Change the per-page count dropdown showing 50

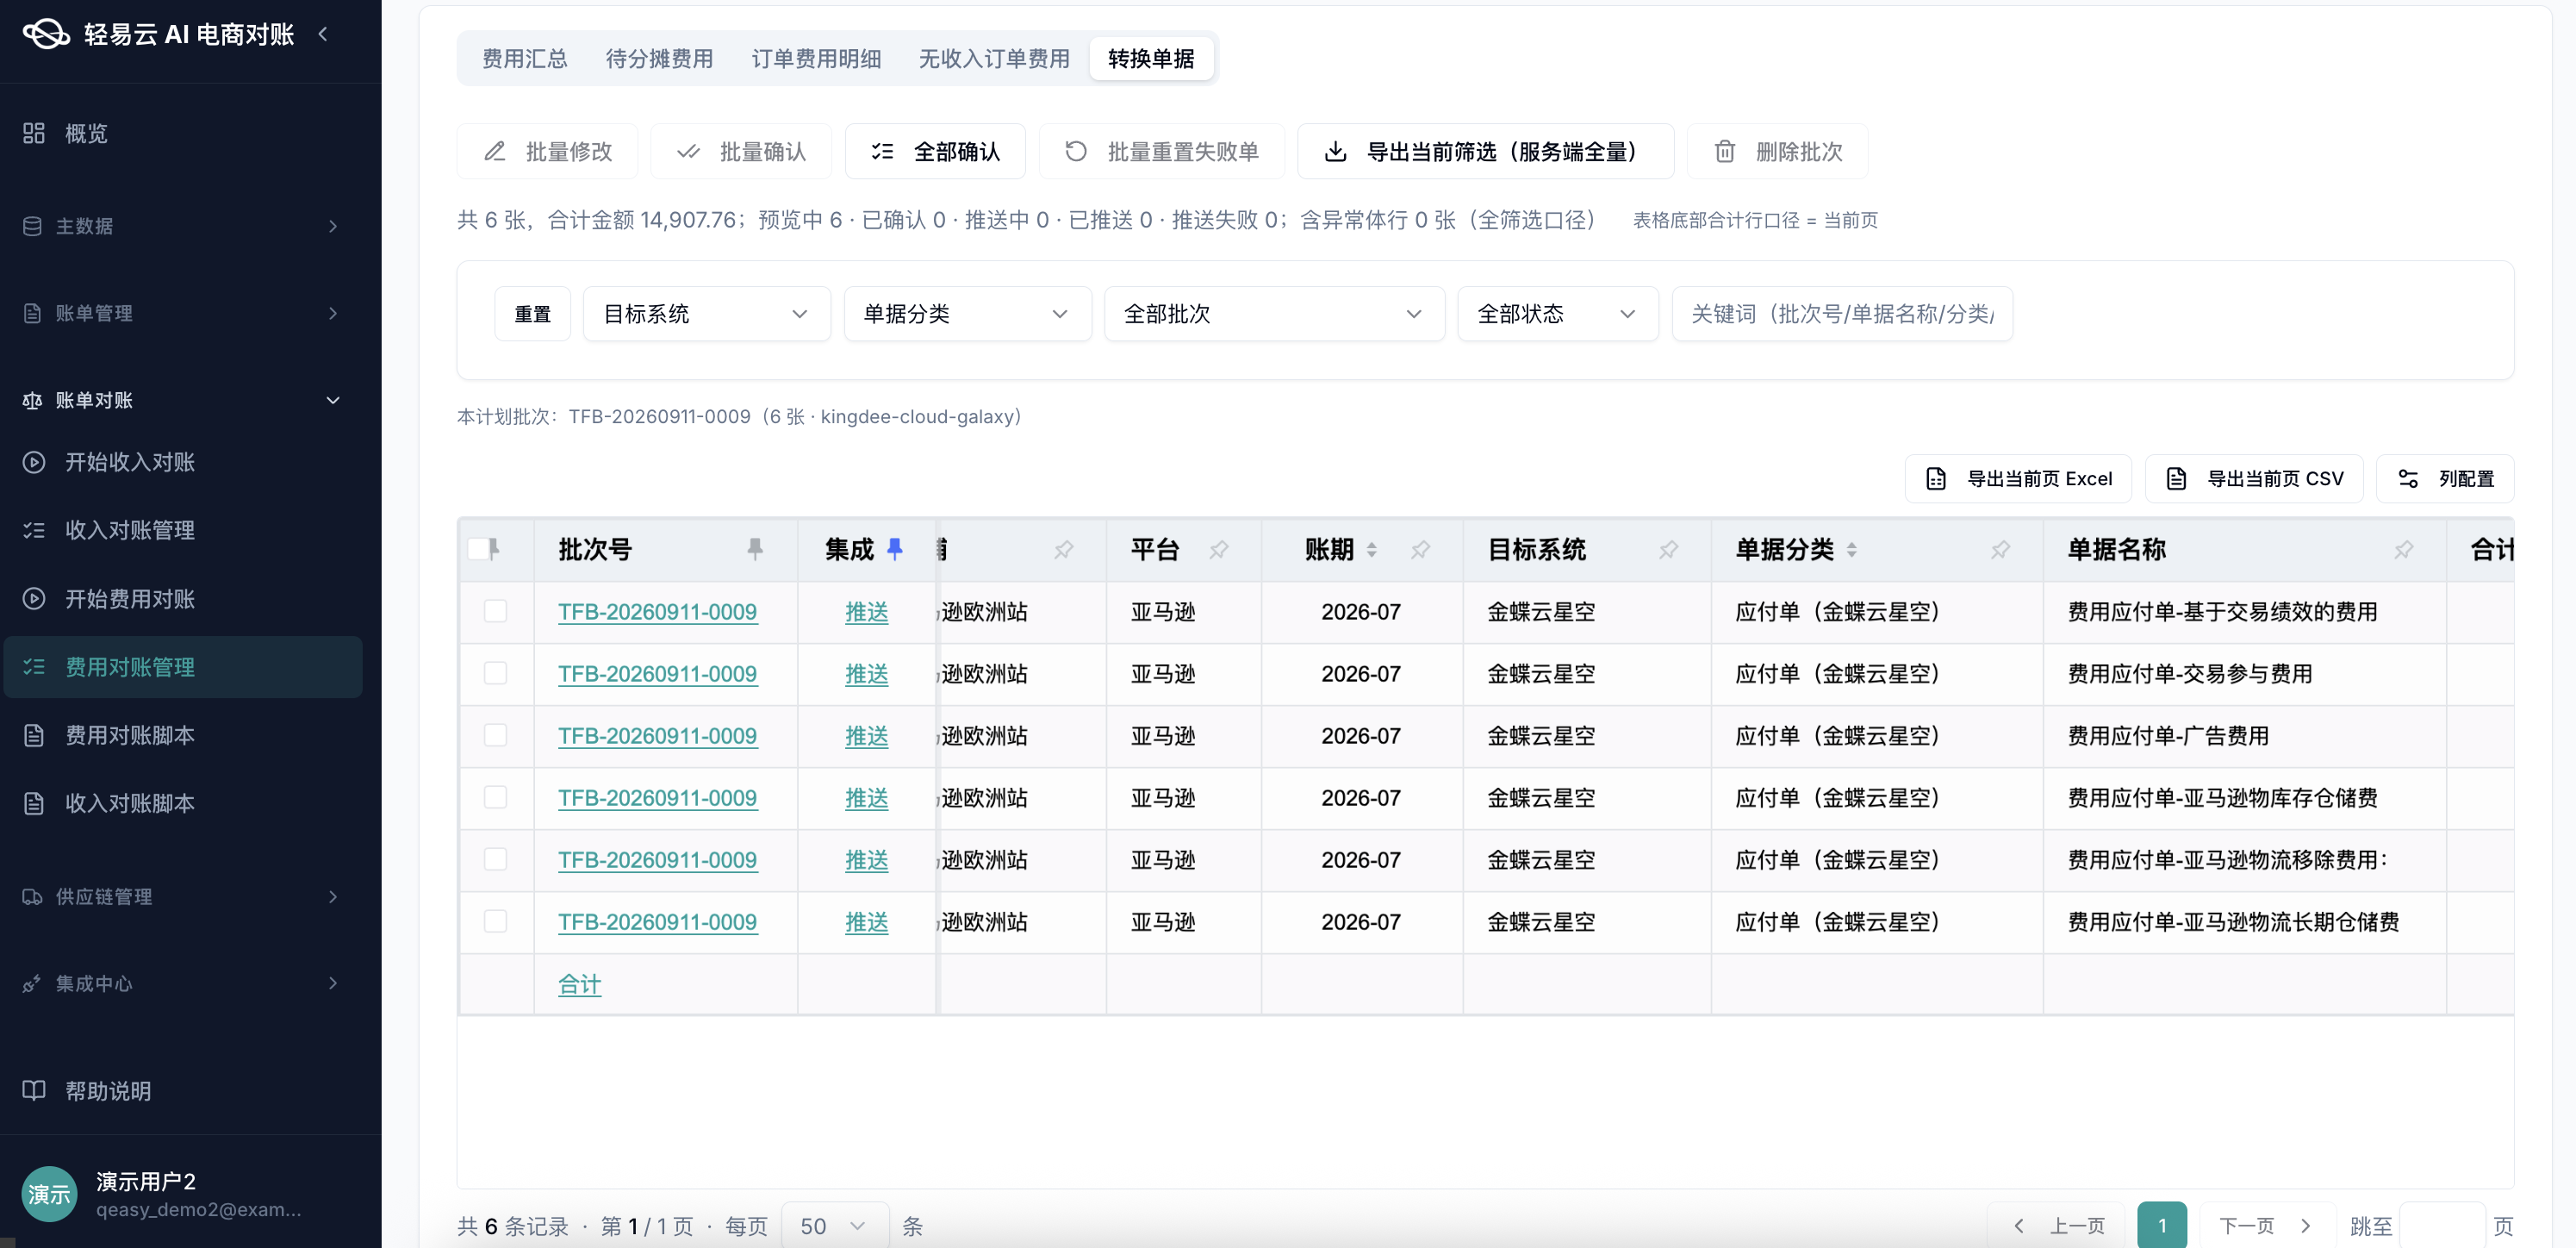pos(834,1226)
